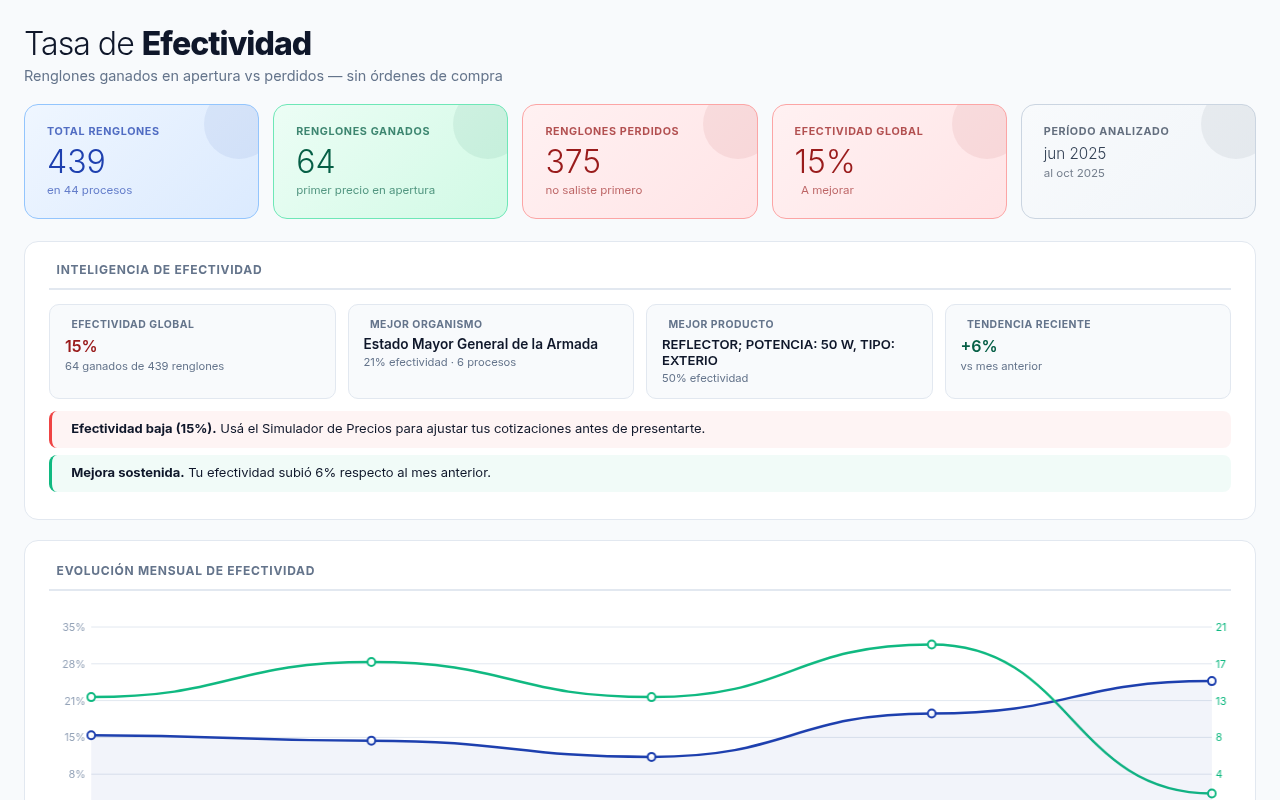Open Mejor Organismo tile Estado Mayor General
The image size is (1280, 800).
tap(490, 351)
